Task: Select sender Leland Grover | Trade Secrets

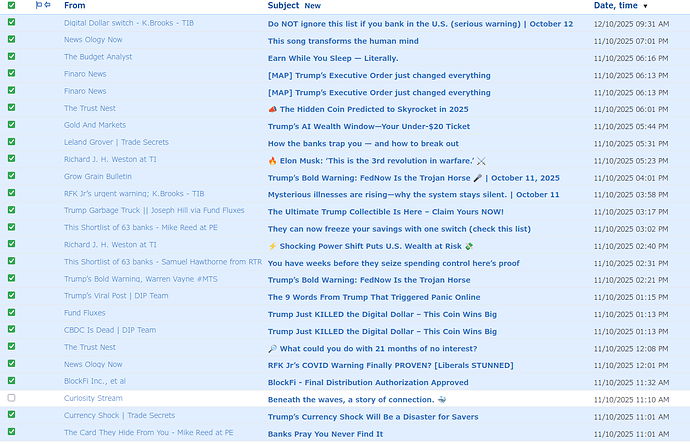Action: coord(116,143)
